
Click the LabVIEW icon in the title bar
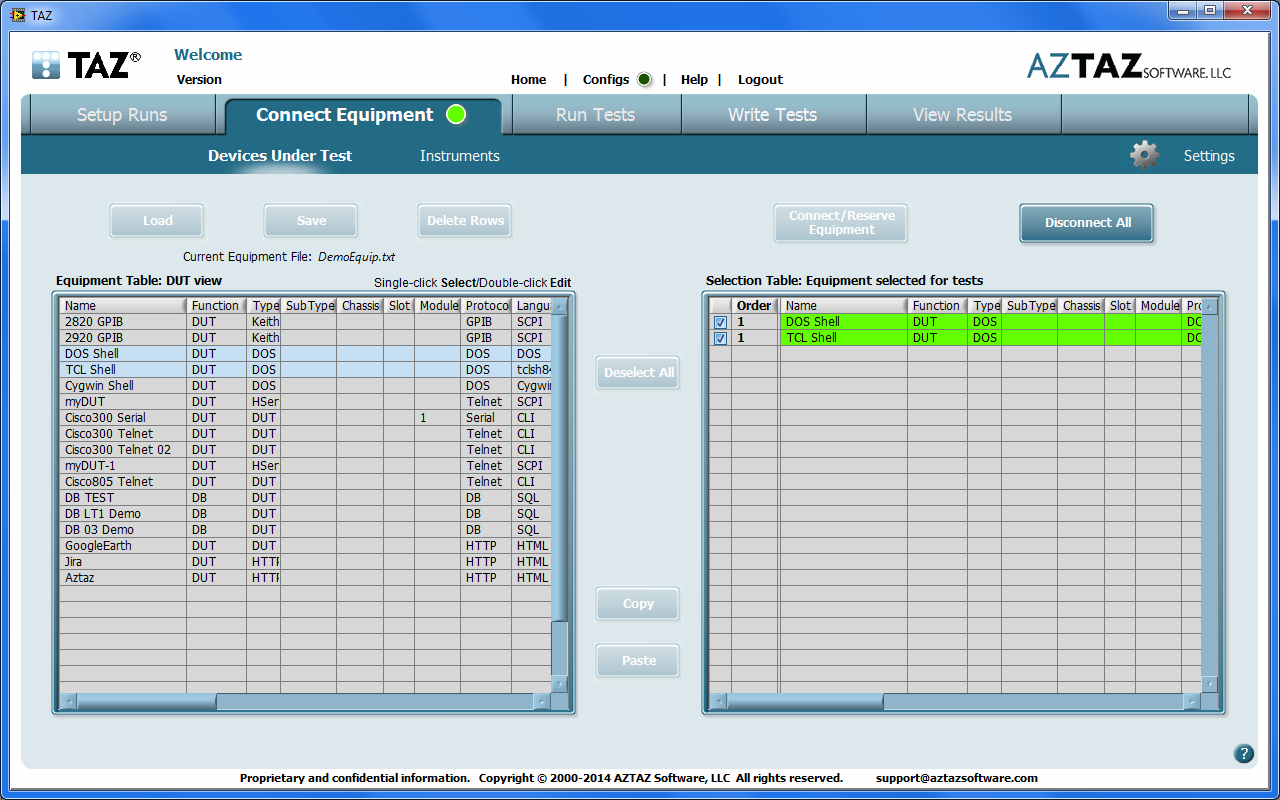tap(17, 15)
